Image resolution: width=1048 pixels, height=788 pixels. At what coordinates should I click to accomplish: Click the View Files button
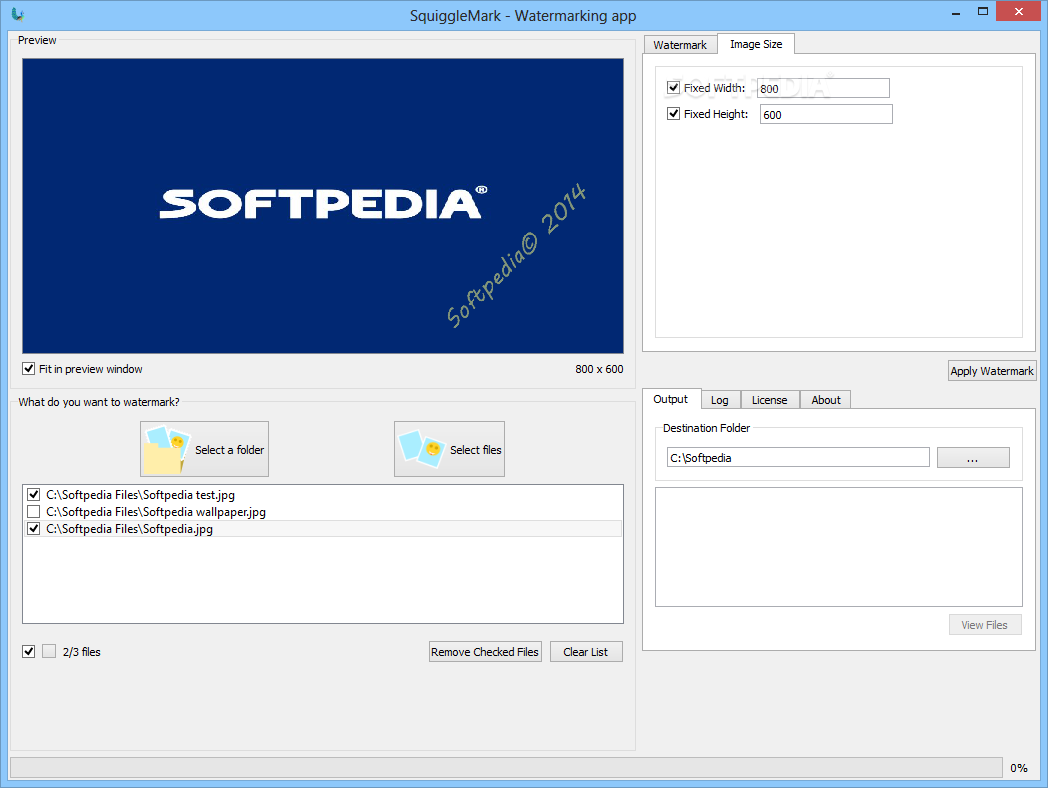(985, 625)
